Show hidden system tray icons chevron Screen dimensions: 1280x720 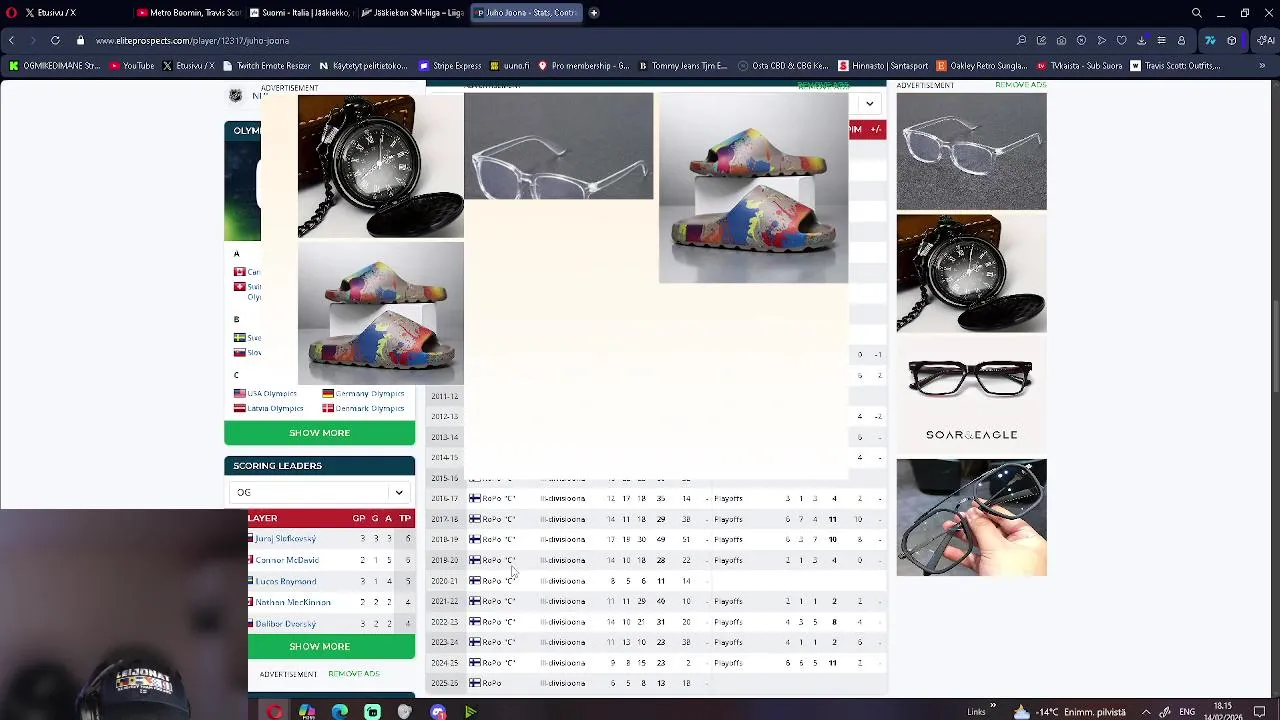(x=1146, y=712)
